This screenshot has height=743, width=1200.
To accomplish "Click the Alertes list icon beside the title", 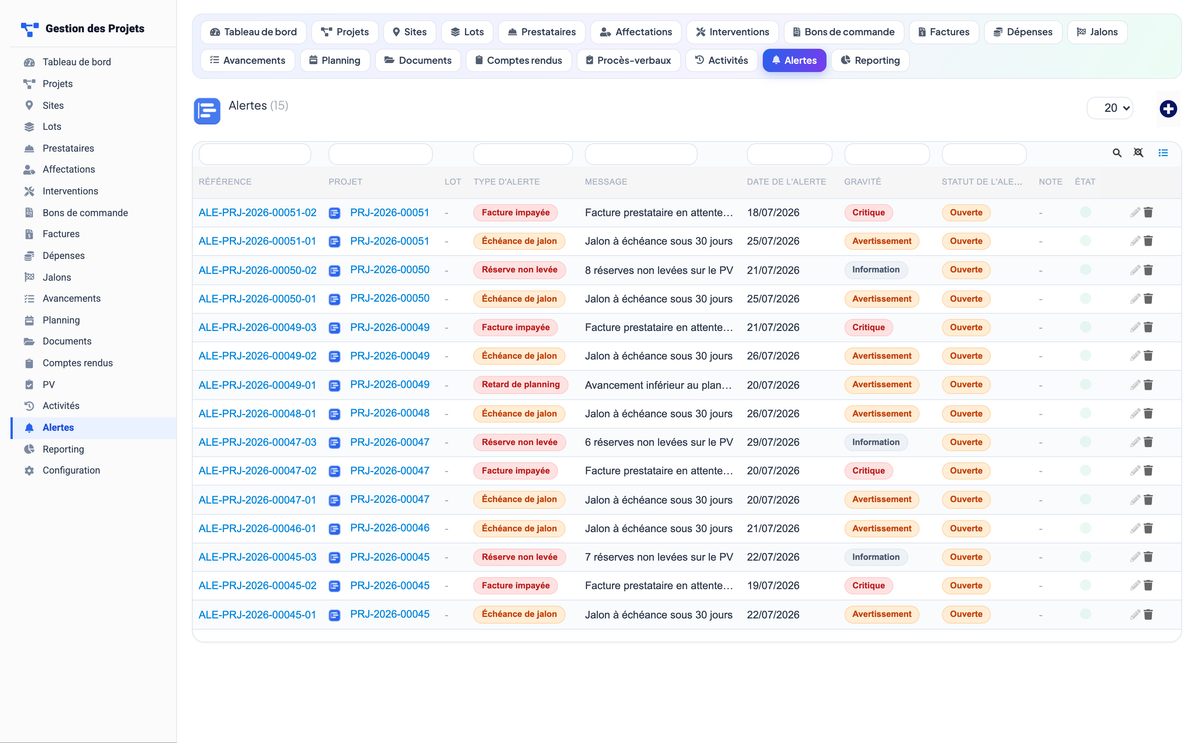I will [x=207, y=111].
